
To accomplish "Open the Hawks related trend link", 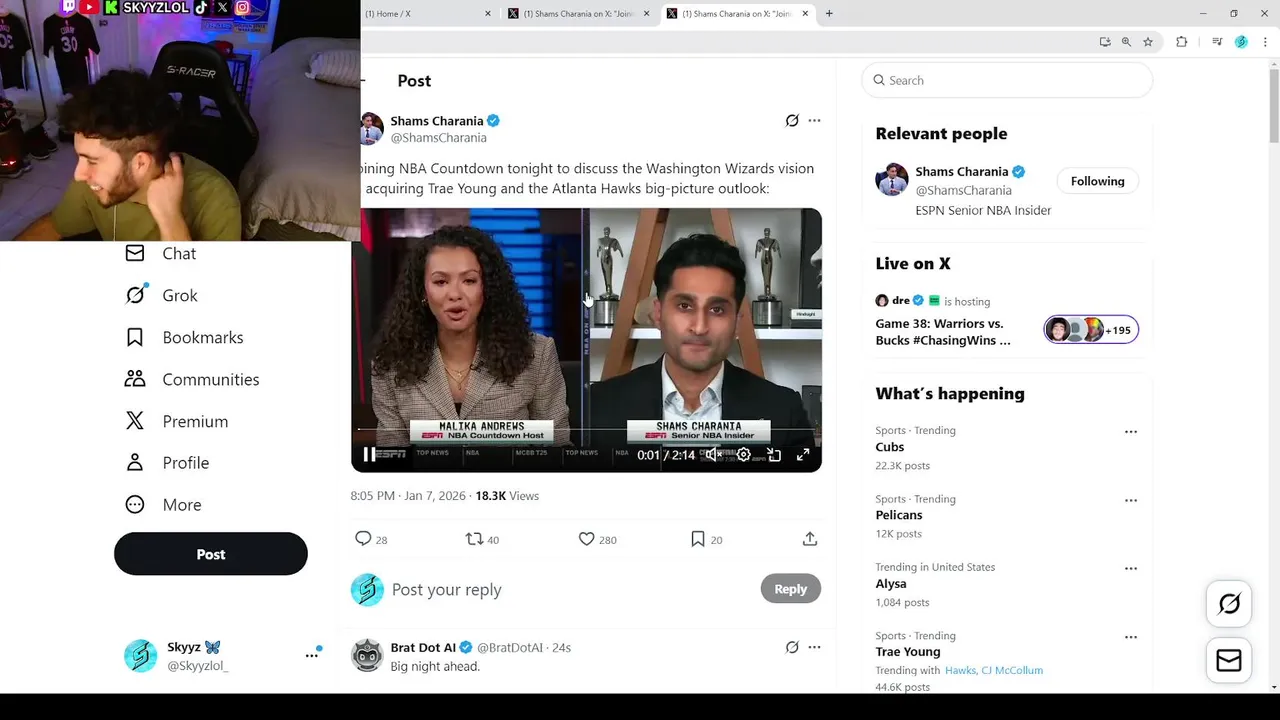I will click(960, 670).
